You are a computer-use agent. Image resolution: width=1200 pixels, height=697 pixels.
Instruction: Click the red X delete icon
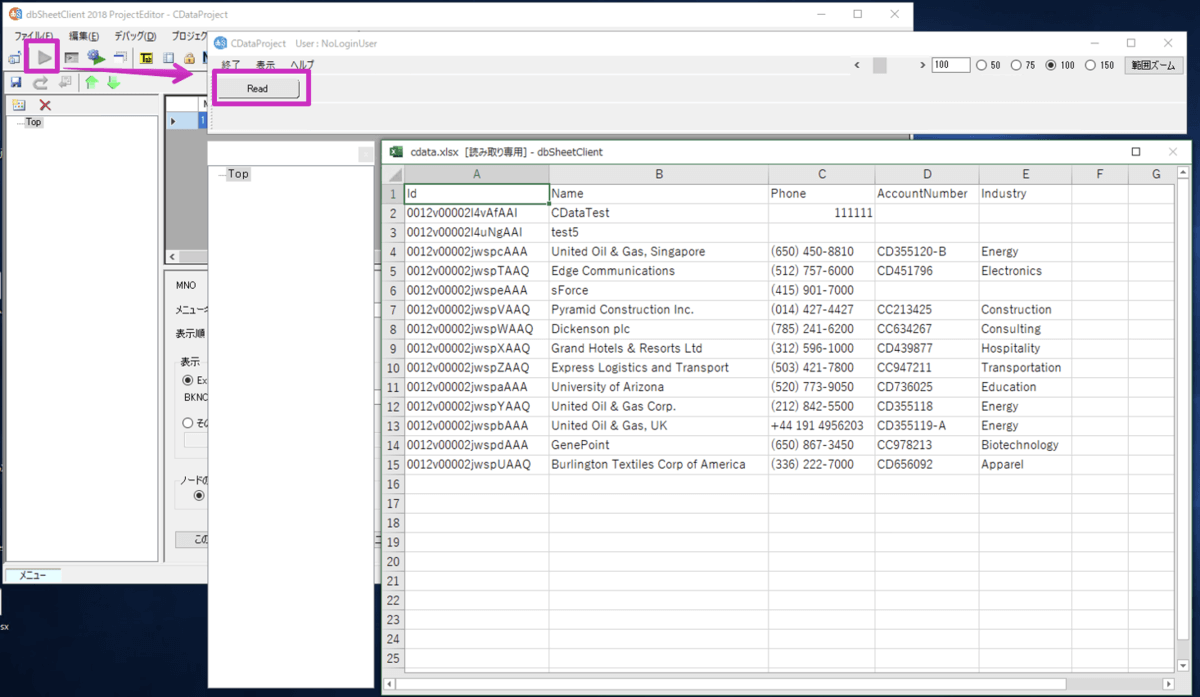45,105
